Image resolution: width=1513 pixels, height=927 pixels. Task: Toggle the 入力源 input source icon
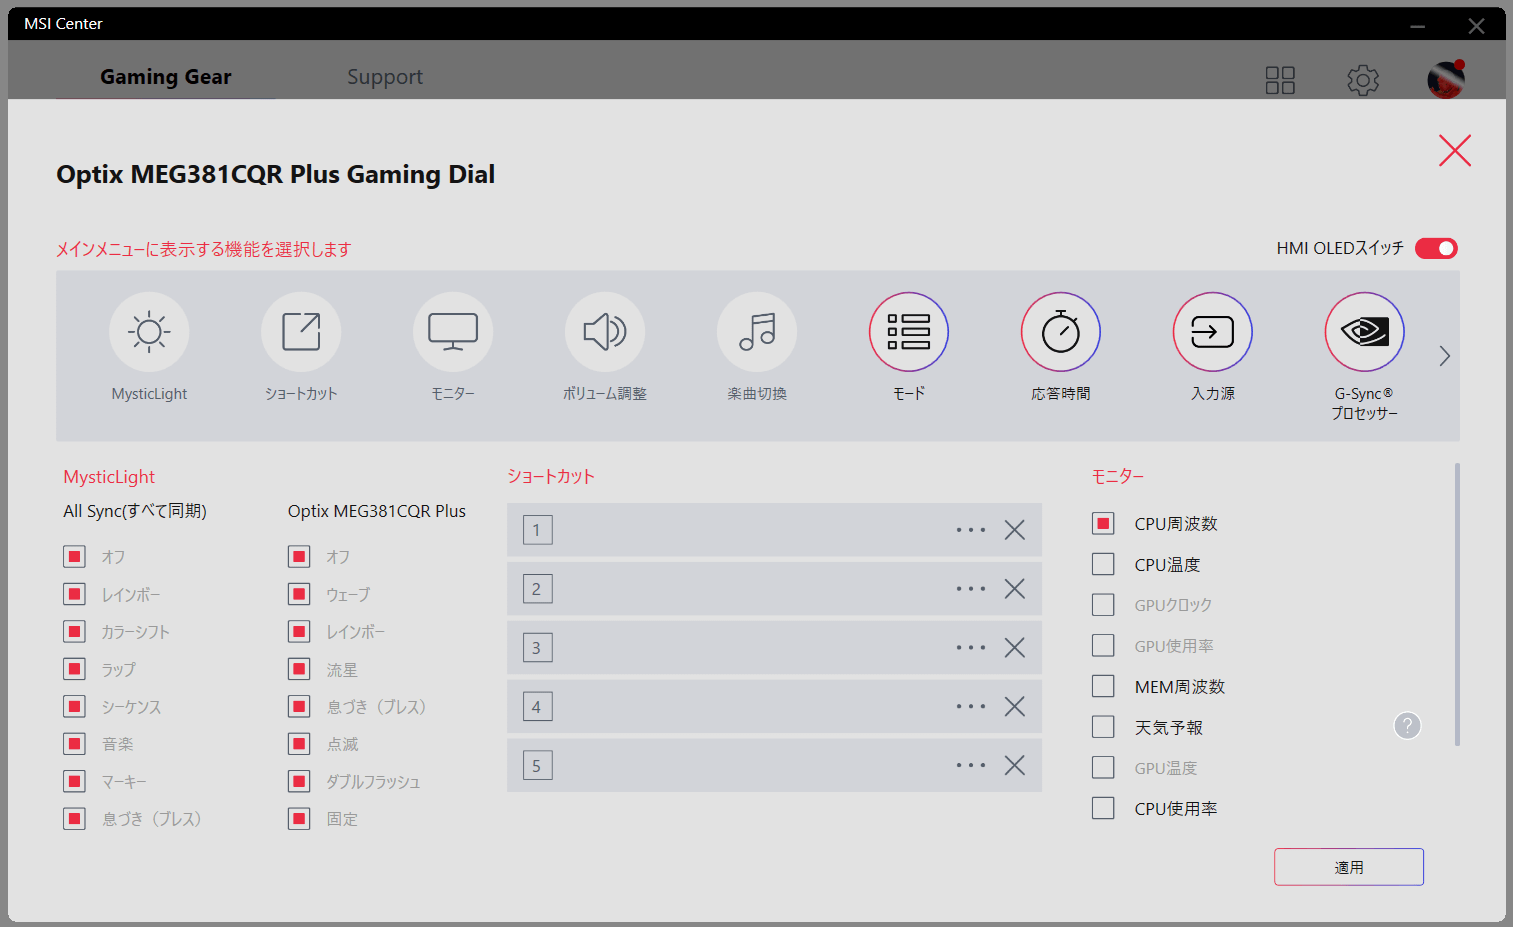pos(1213,332)
